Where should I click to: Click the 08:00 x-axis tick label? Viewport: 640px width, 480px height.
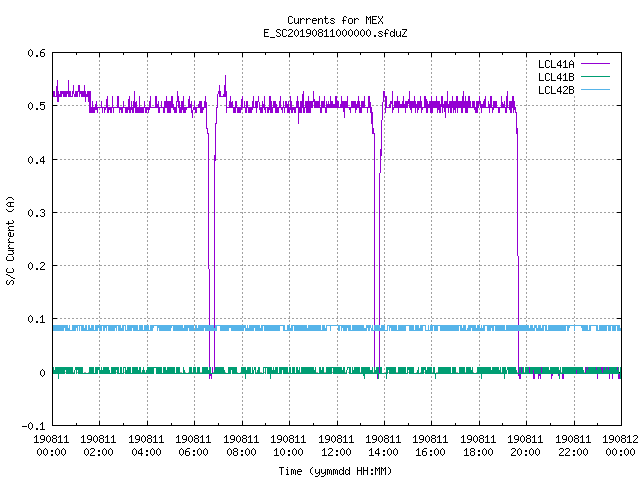(x=241, y=452)
